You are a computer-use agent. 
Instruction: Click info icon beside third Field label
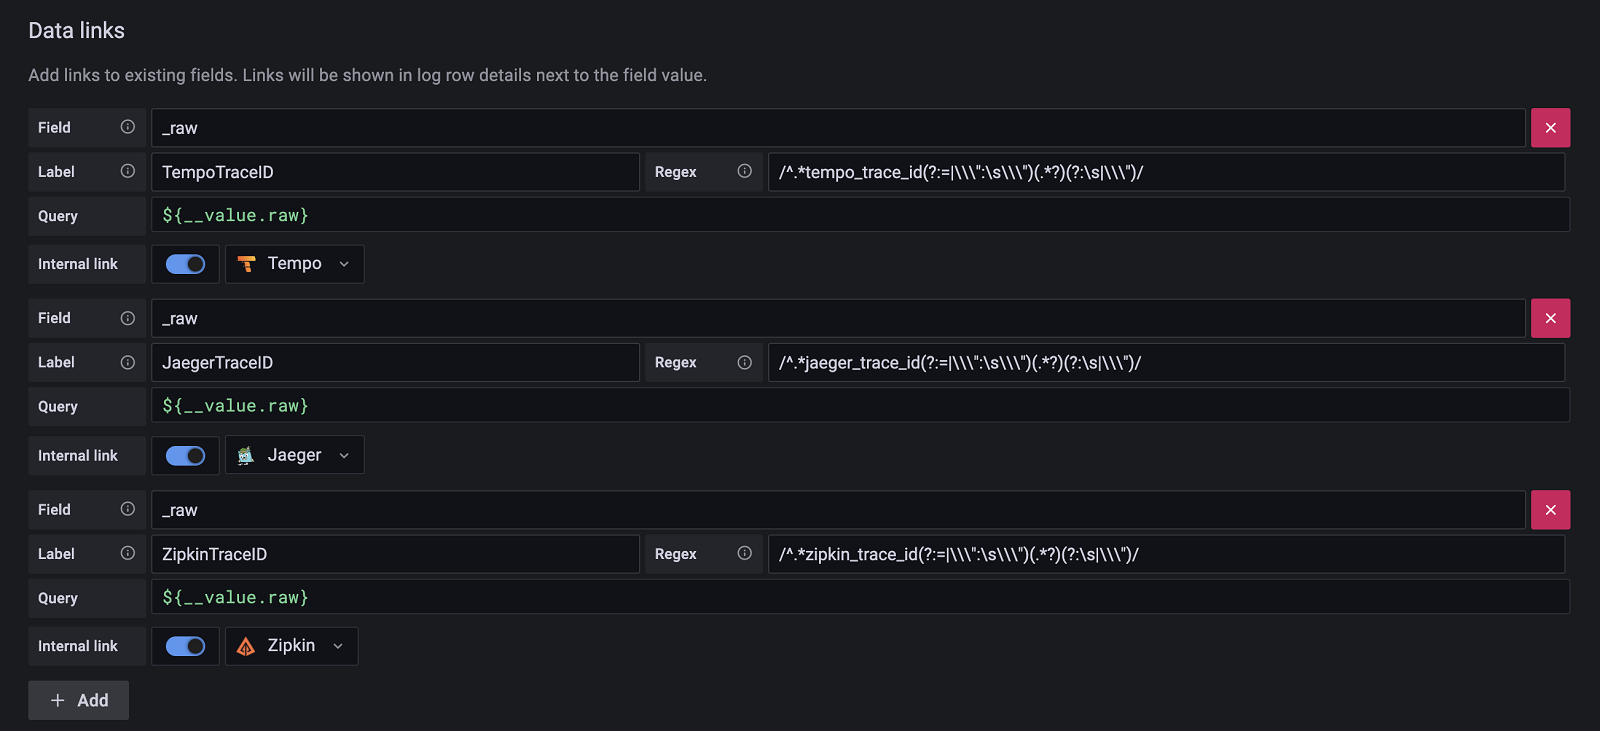128,509
